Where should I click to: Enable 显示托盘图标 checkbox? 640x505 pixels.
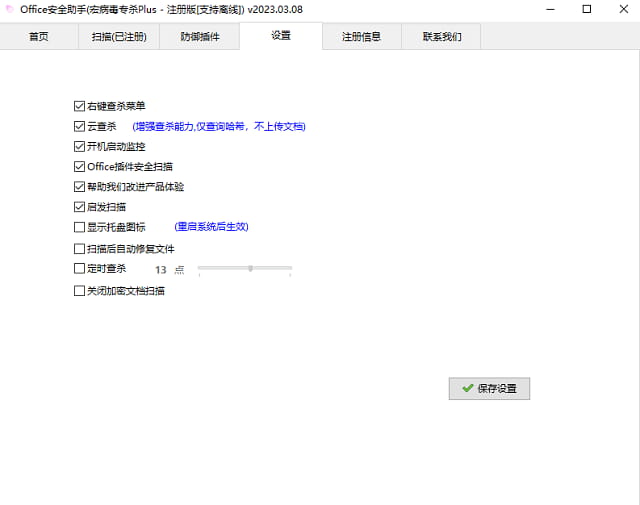point(80,227)
